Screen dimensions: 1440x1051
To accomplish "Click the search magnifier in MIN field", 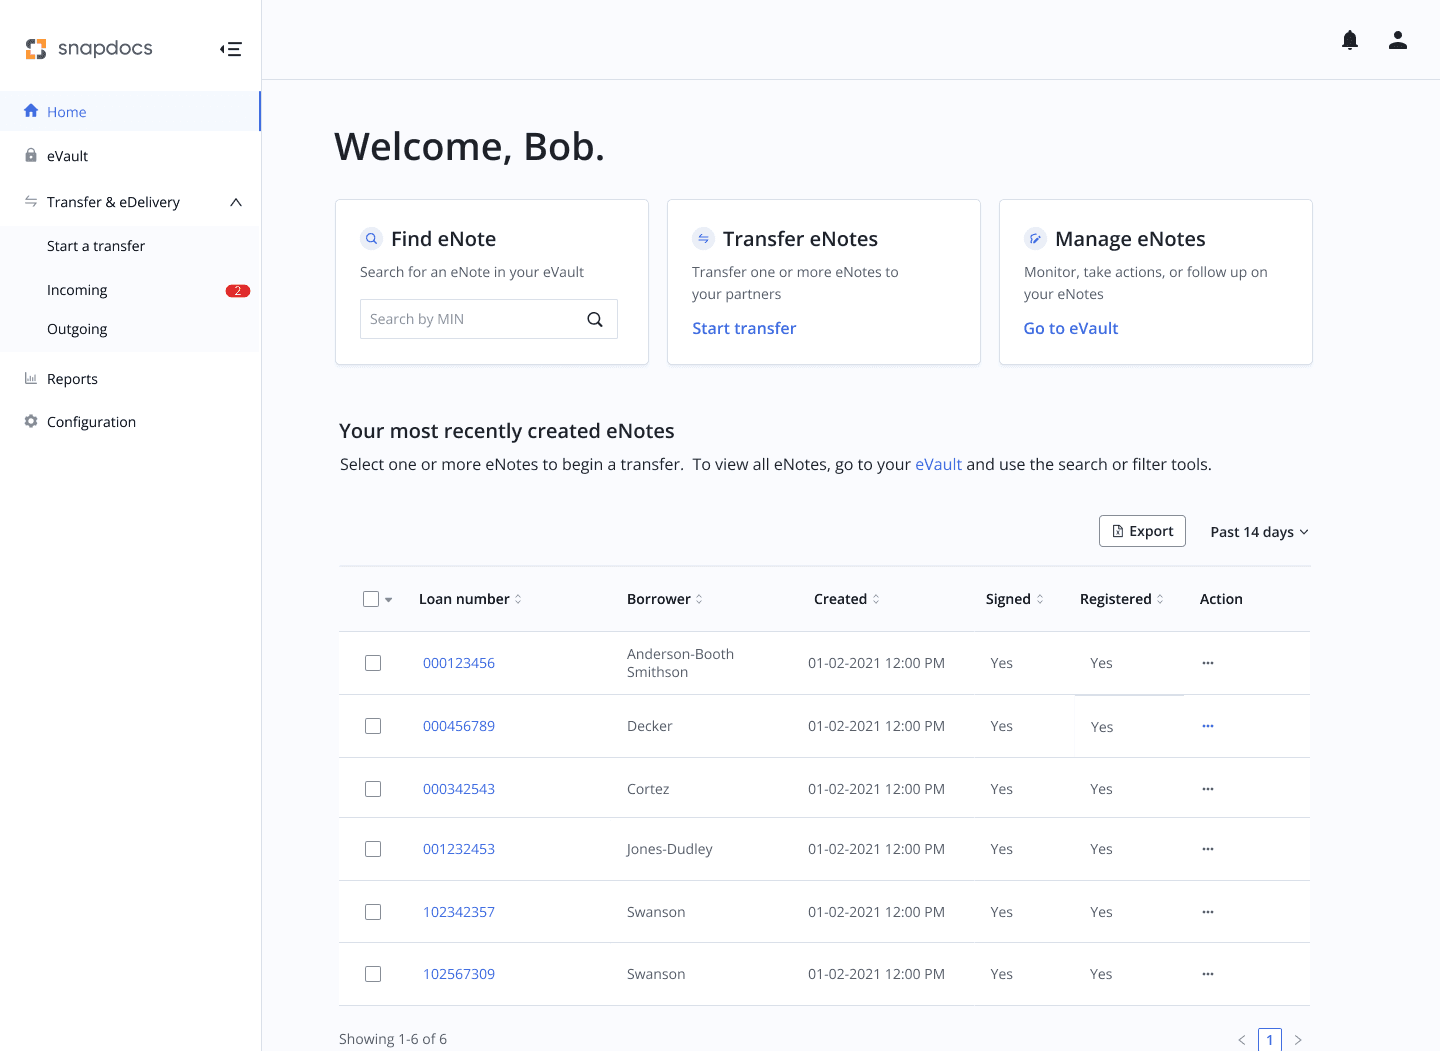I will (595, 319).
